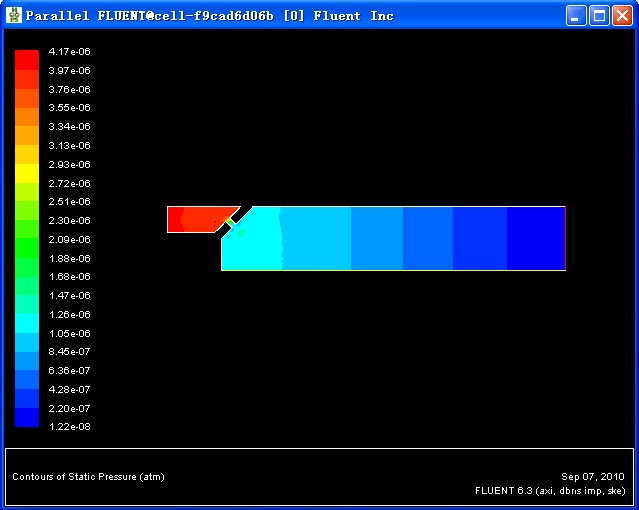Screen dimensions: 639x510
Task: Close the Fluent graphics window
Action: (622, 15)
